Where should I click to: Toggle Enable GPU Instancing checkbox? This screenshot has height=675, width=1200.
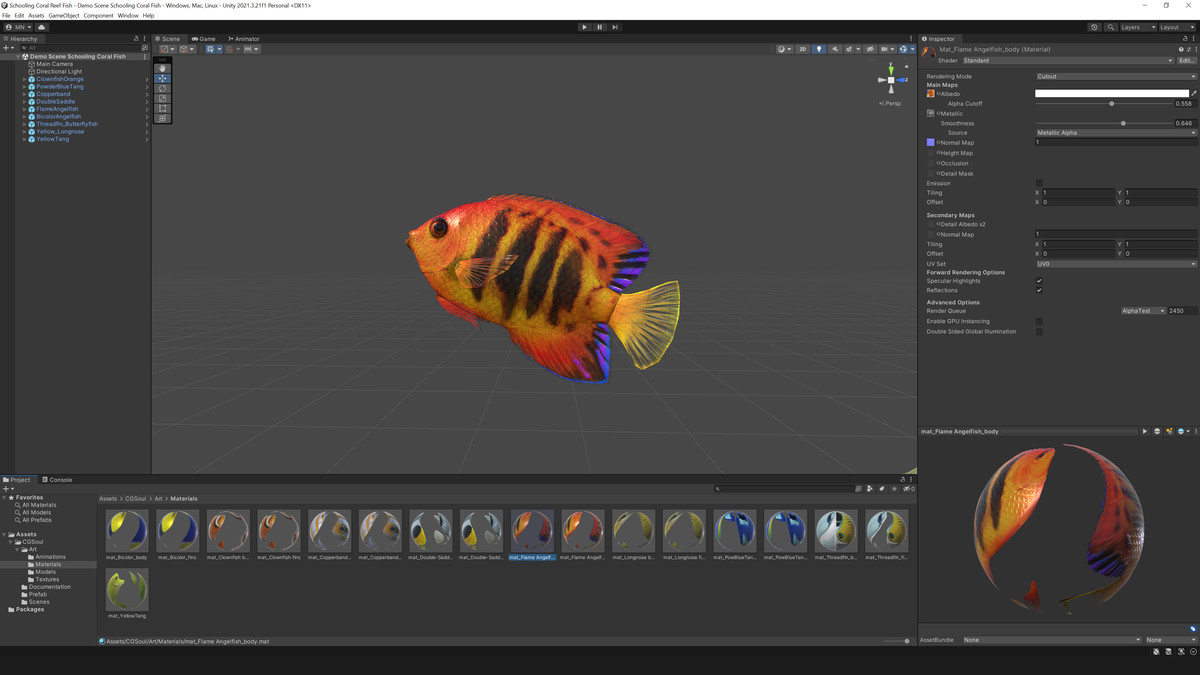[1039, 321]
